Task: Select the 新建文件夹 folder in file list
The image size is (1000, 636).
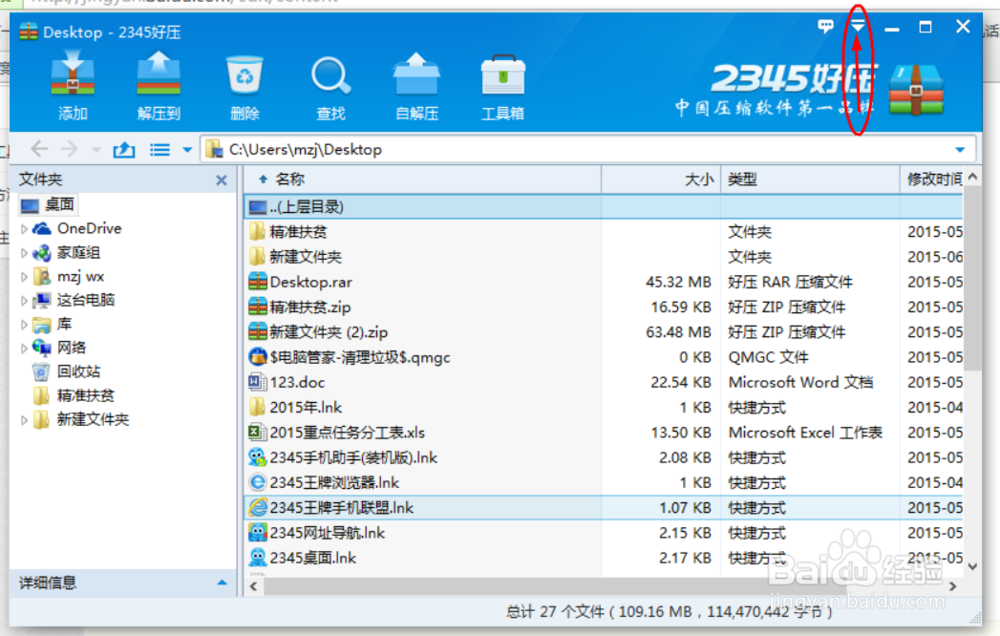Action: click(x=603, y=256)
